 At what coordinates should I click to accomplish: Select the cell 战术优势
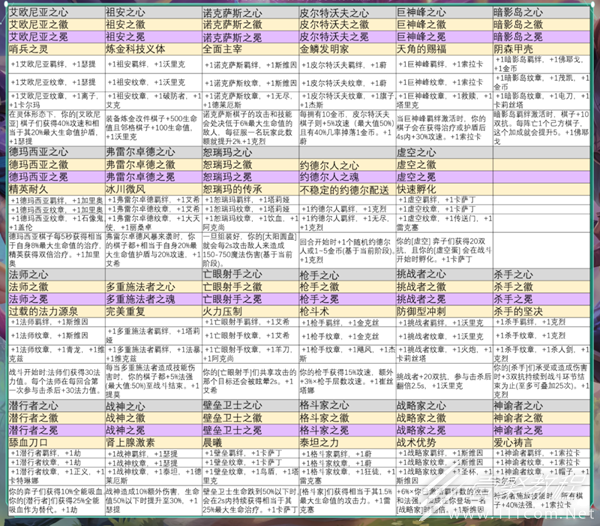444,443
